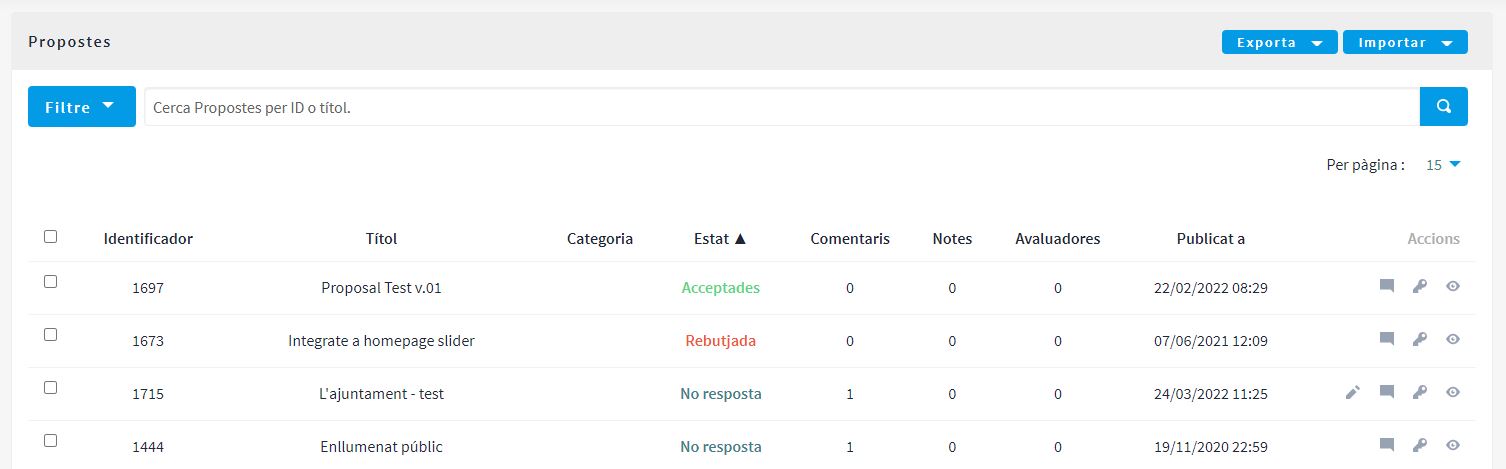Viewport: 1506px width, 469px height.
Task: Click the magnifier search button
Action: [x=1443, y=107]
